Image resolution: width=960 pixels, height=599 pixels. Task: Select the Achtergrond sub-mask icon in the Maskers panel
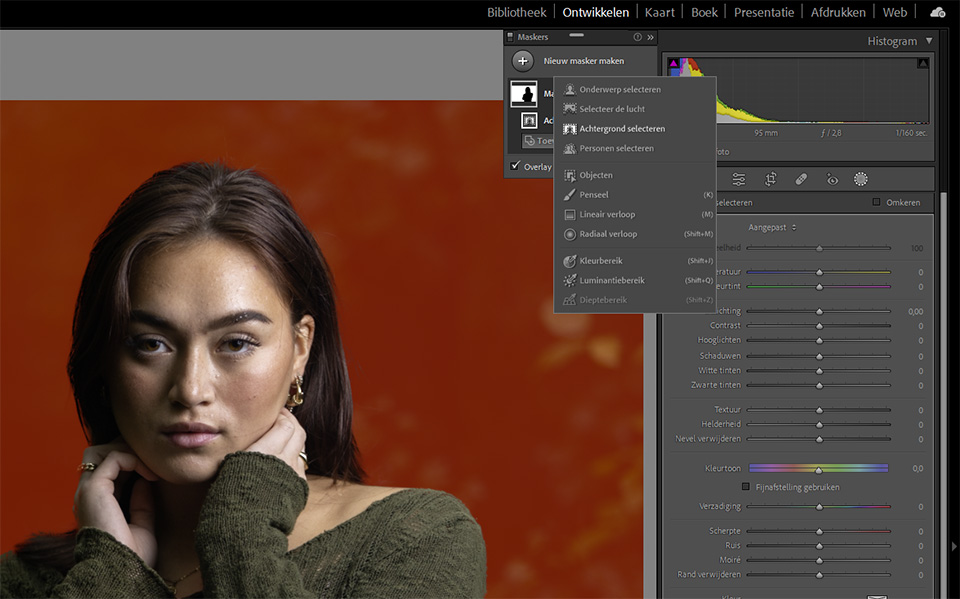(529, 121)
